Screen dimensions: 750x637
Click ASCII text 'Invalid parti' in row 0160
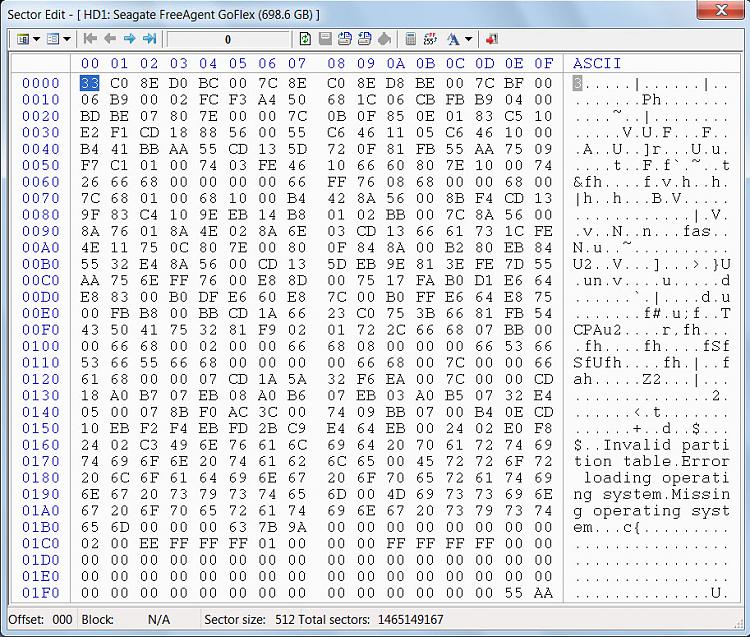click(x=666, y=445)
